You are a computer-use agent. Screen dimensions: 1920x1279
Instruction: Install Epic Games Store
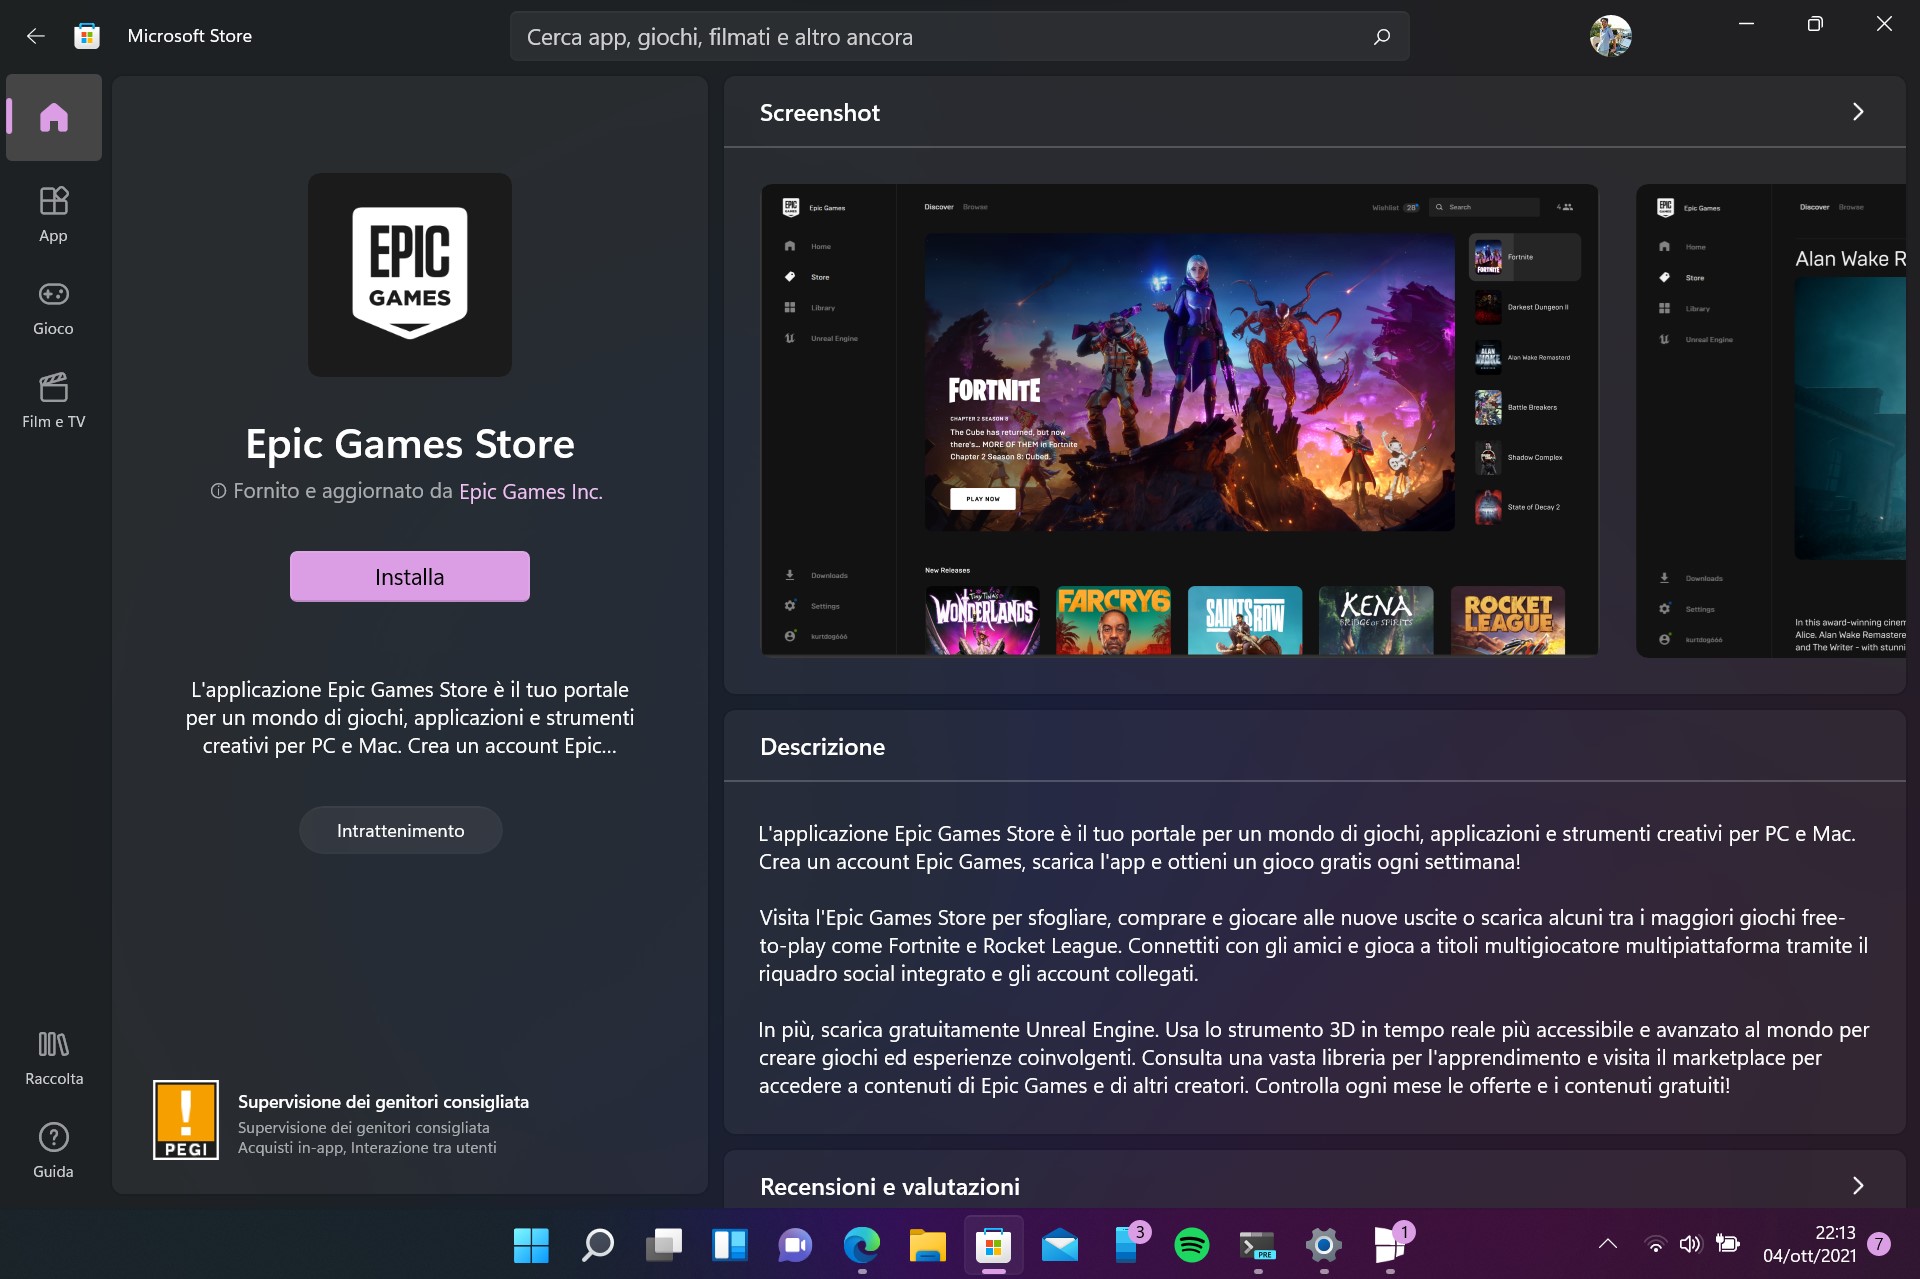pos(409,576)
